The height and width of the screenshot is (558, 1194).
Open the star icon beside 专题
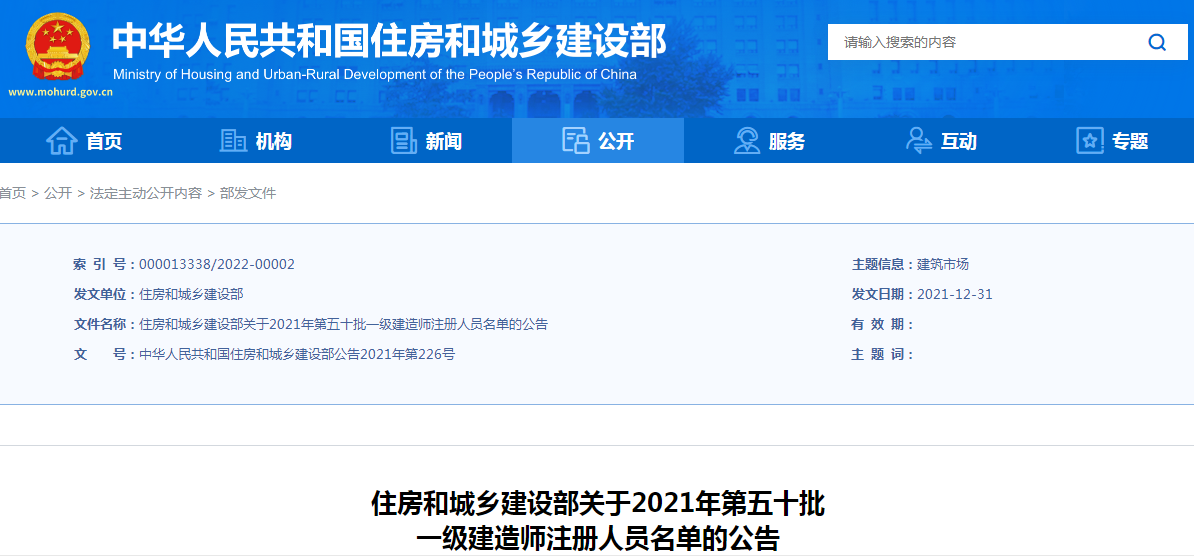1089,141
